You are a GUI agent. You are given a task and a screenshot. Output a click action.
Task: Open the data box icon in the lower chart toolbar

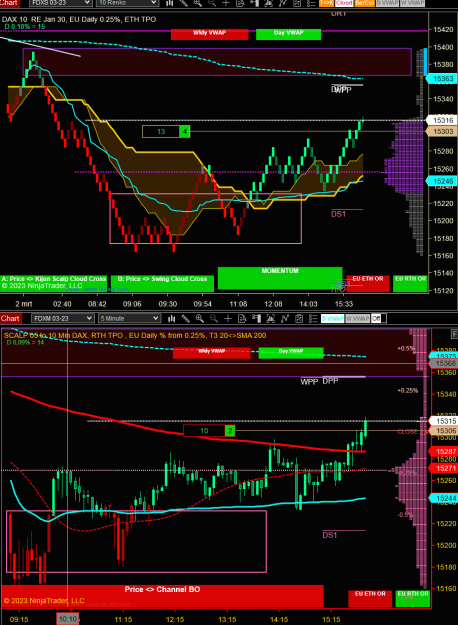(x=242, y=318)
